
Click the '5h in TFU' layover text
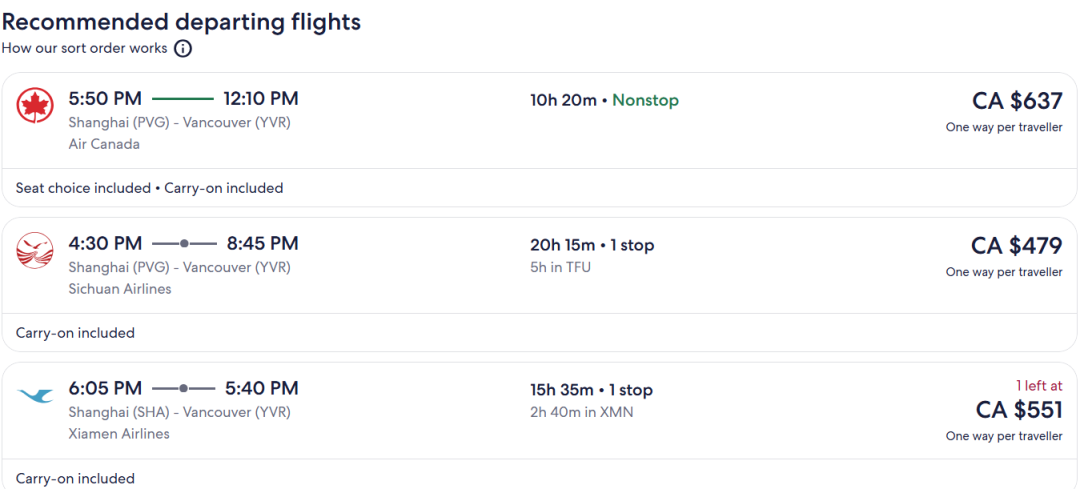tap(560, 267)
